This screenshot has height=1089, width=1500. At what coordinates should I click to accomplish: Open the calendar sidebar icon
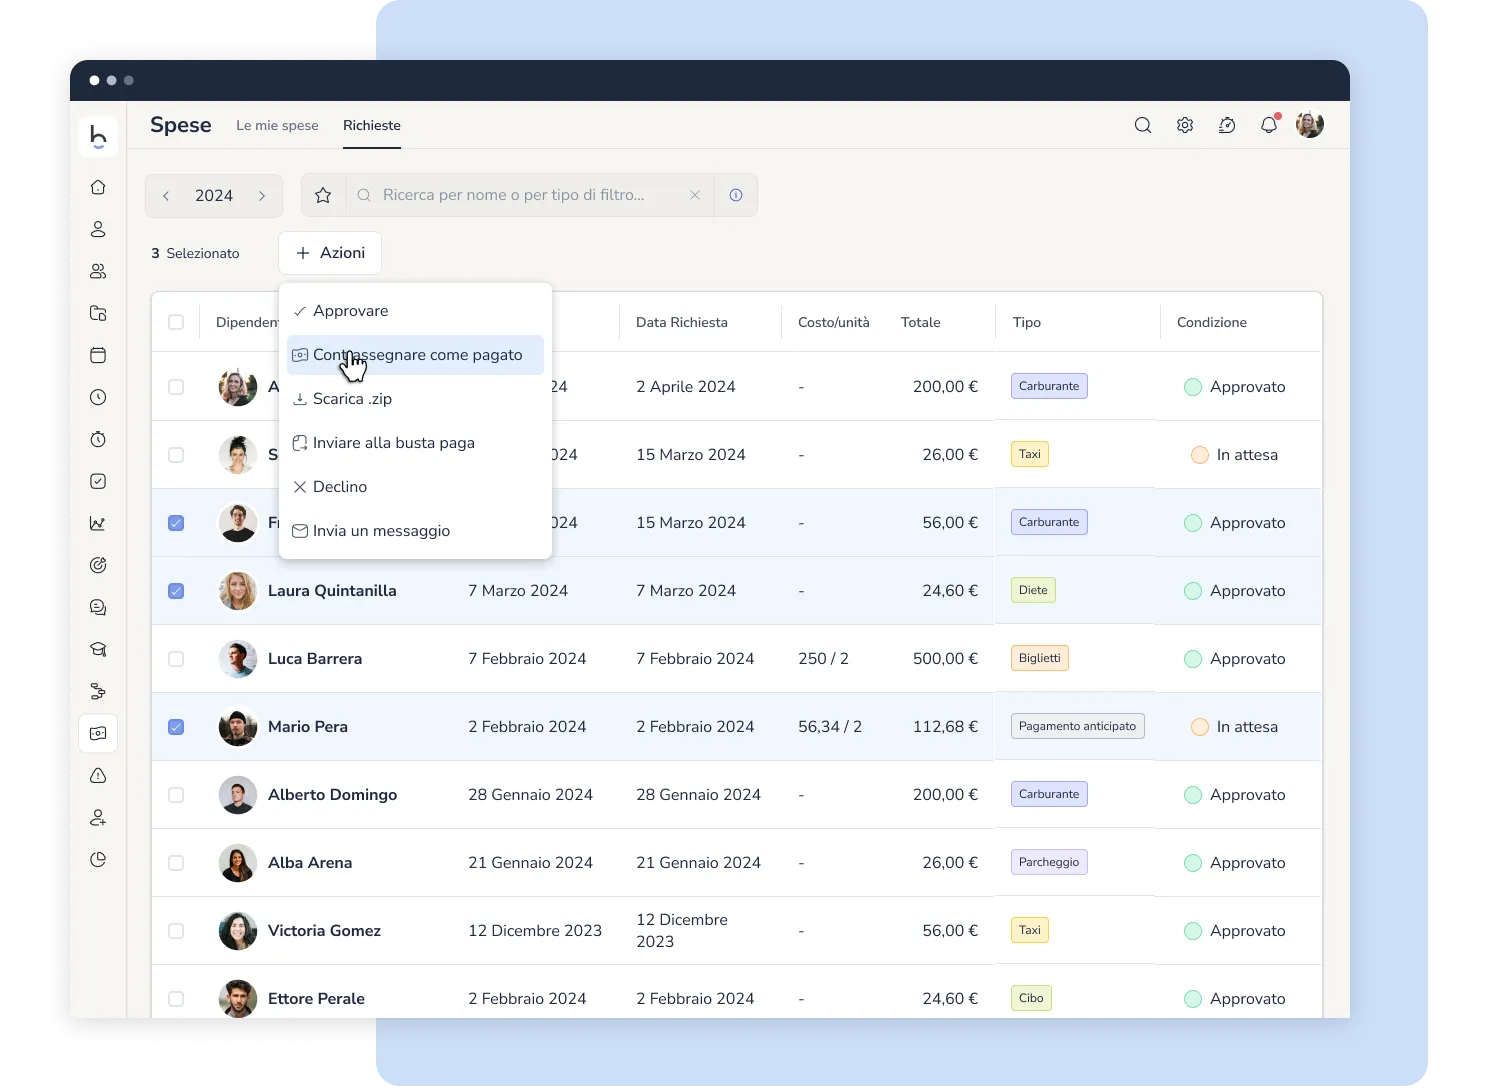coord(98,355)
